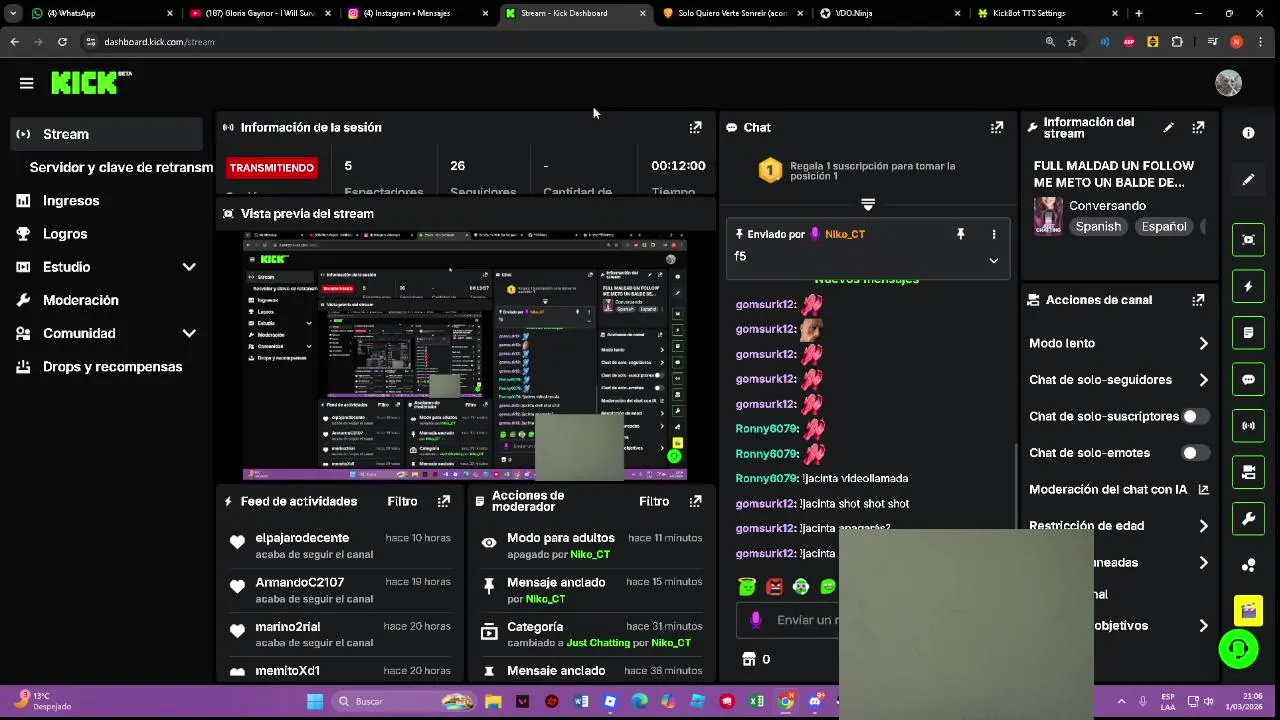Pop out the Chat panel
The height and width of the screenshot is (720, 1280).
point(996,127)
